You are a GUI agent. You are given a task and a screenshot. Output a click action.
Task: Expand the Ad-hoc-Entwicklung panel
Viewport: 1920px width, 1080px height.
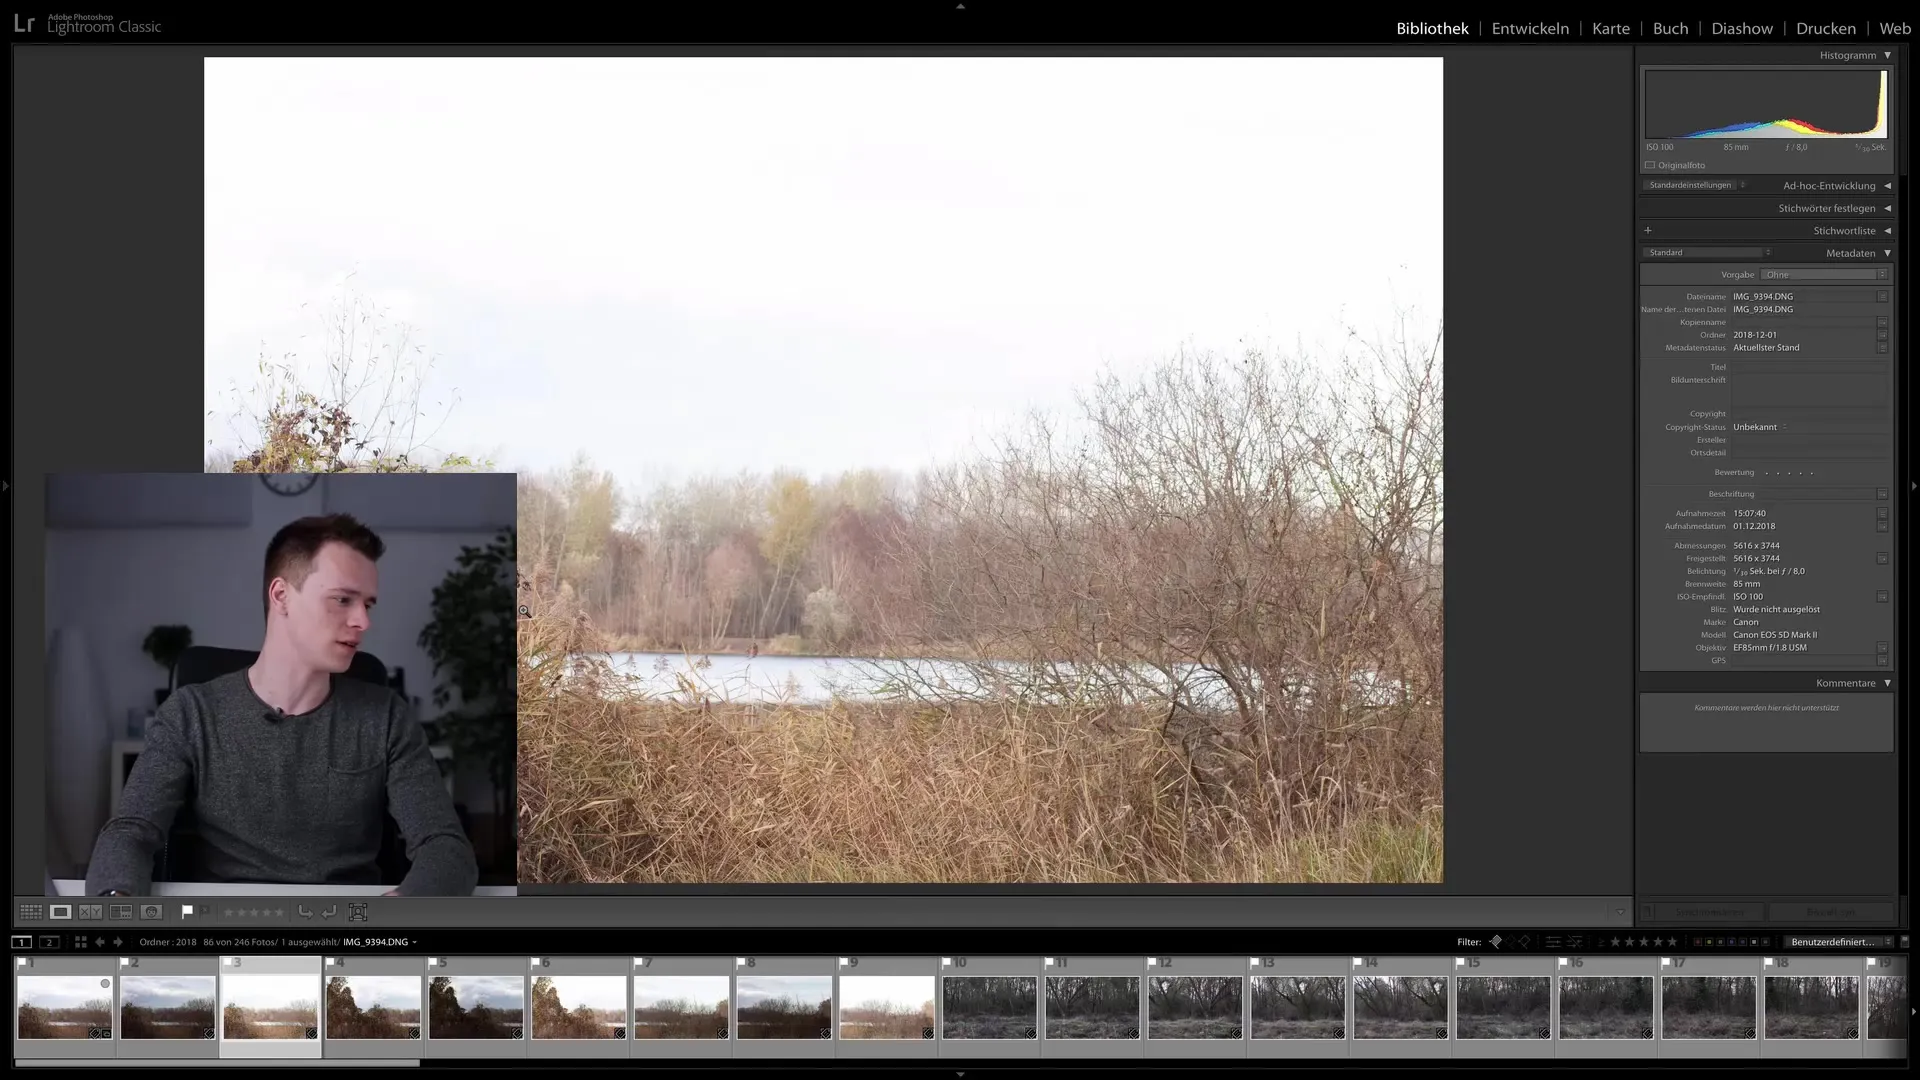(x=1888, y=186)
